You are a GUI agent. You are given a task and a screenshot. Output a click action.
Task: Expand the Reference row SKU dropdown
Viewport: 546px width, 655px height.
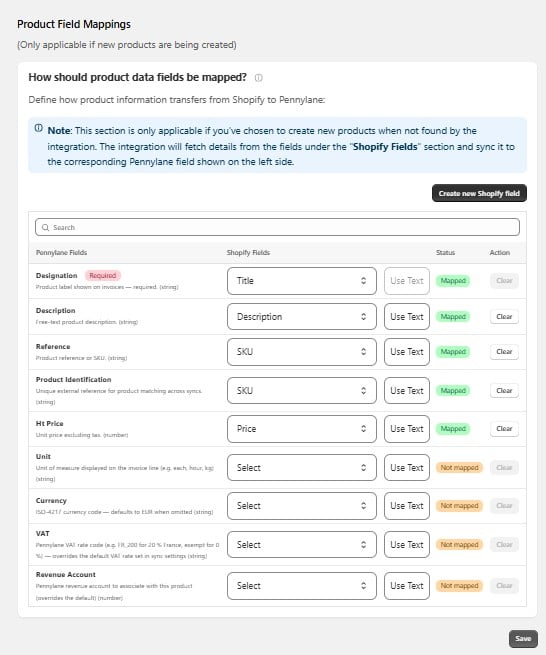point(302,352)
